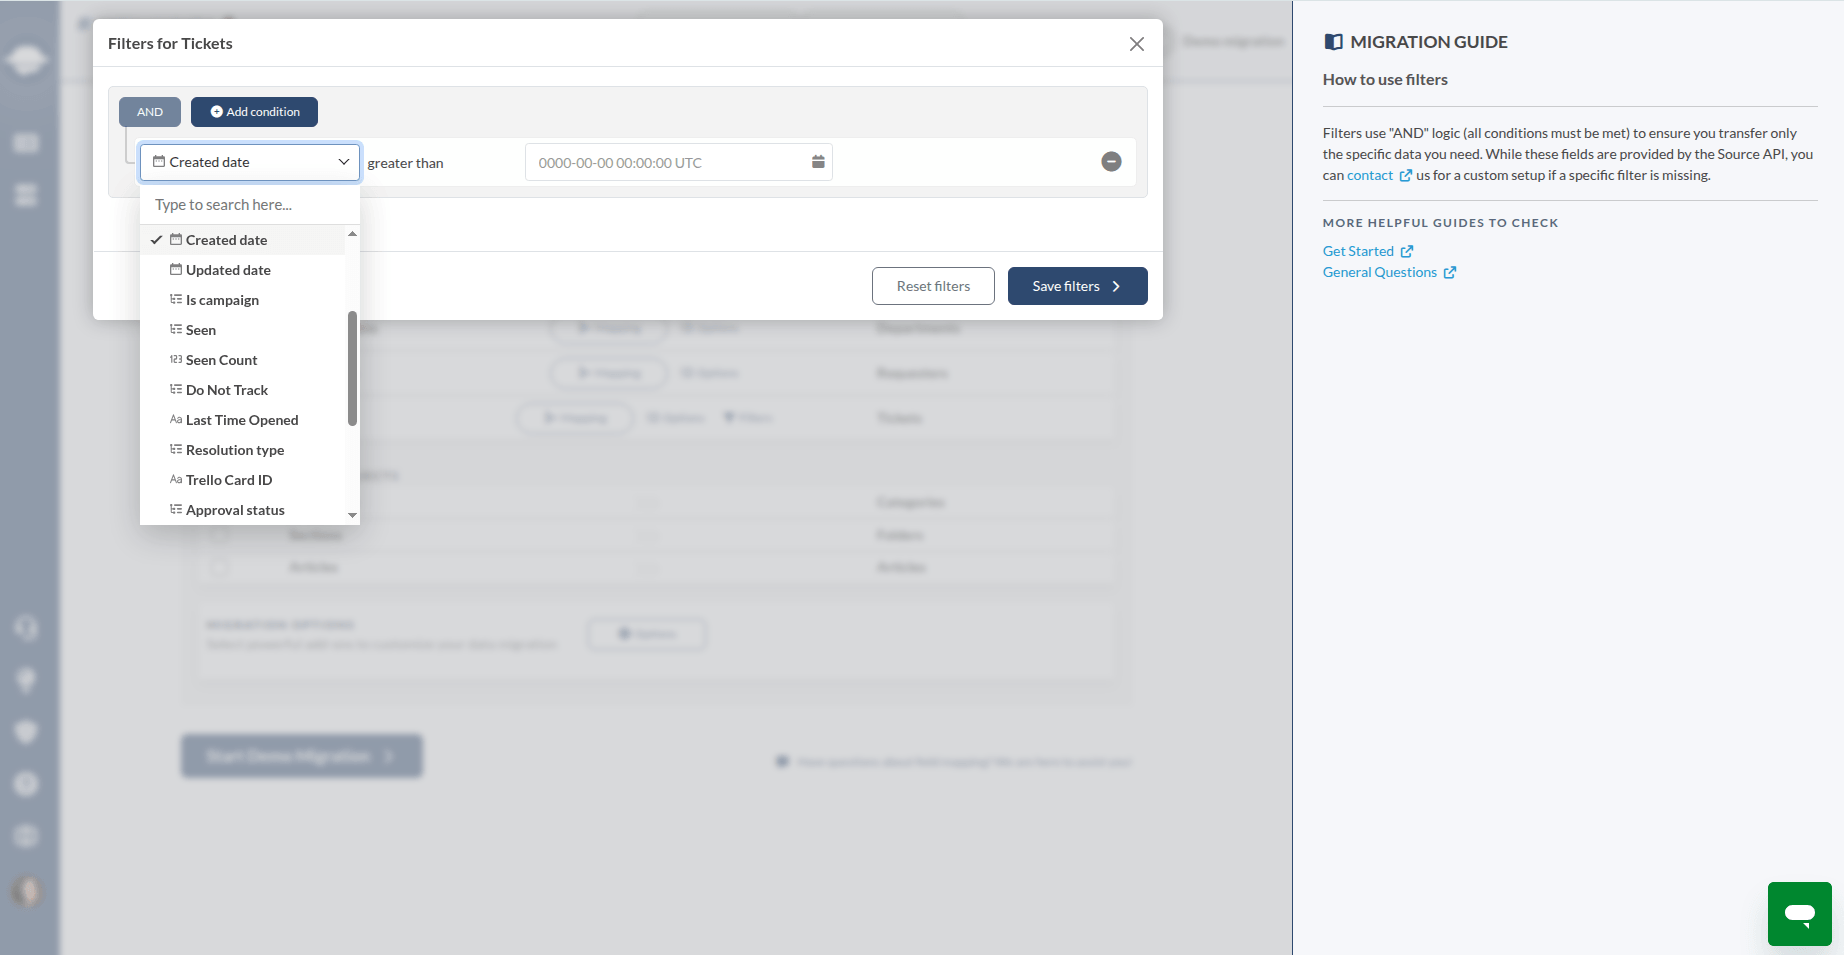
Task: Open the contact link in migration guide
Action: [1370, 175]
